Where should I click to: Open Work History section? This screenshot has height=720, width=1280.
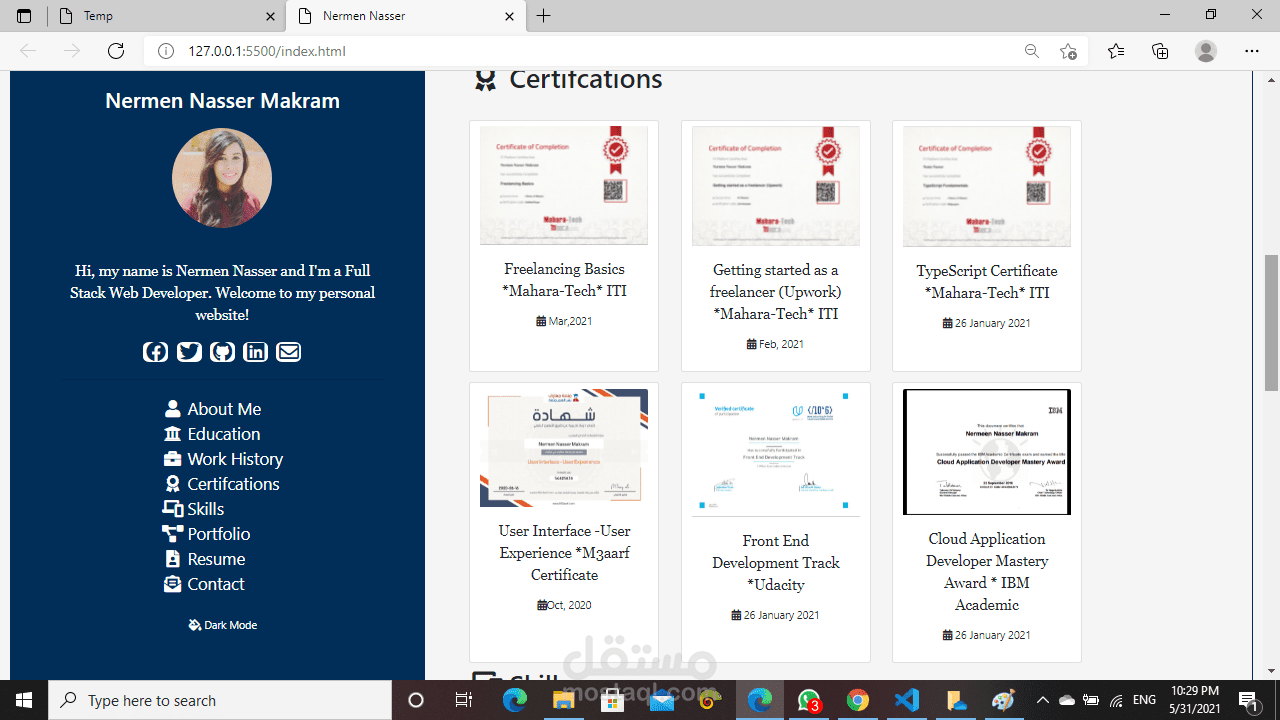(222, 459)
